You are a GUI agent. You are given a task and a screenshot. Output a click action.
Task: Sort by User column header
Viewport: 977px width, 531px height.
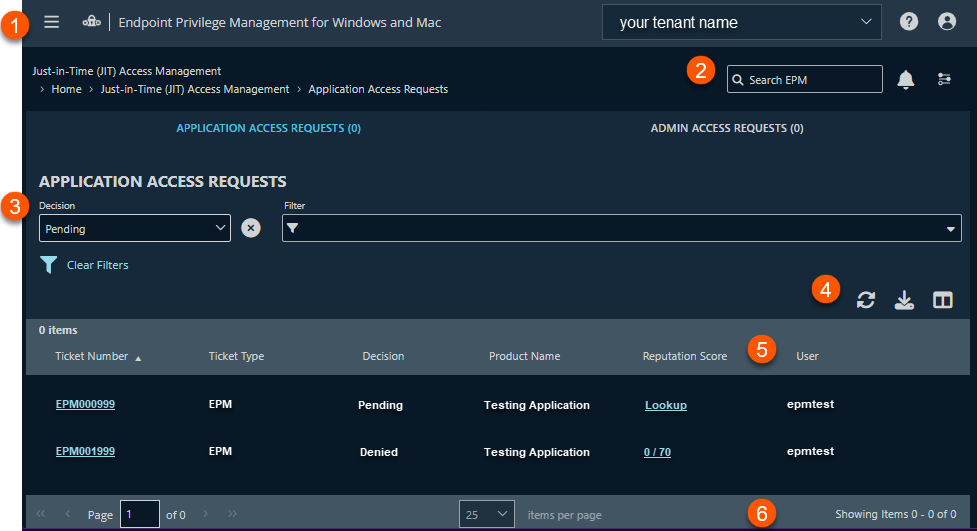pos(807,356)
